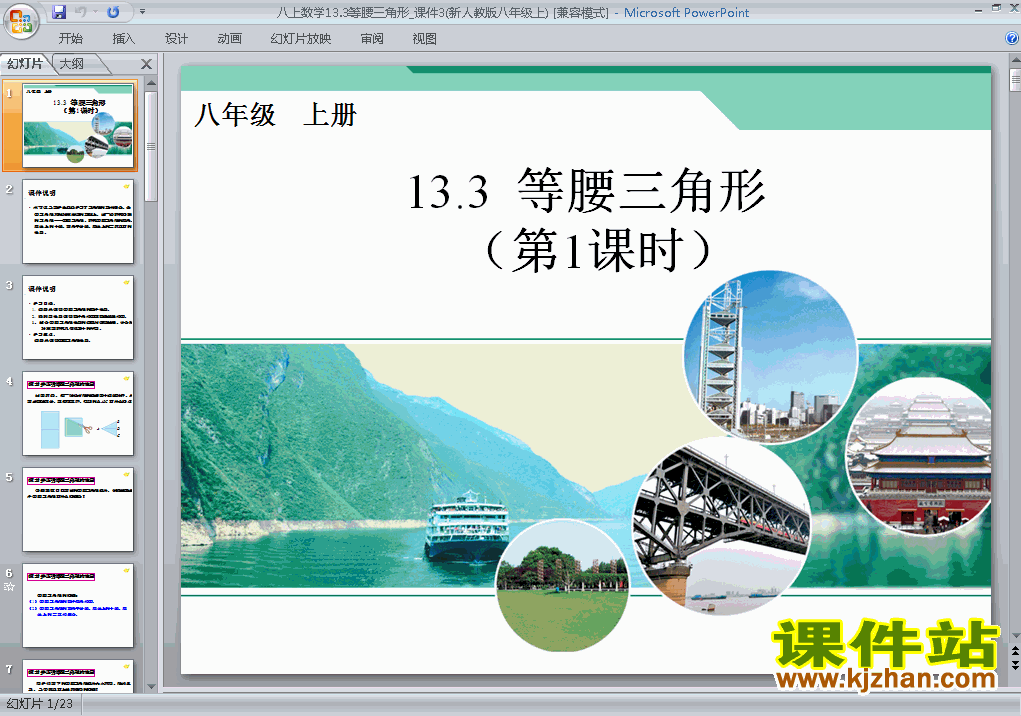Screen dimensions: 1021x716
Task: Select slide 6 thumbnail
Action: pos(78,606)
